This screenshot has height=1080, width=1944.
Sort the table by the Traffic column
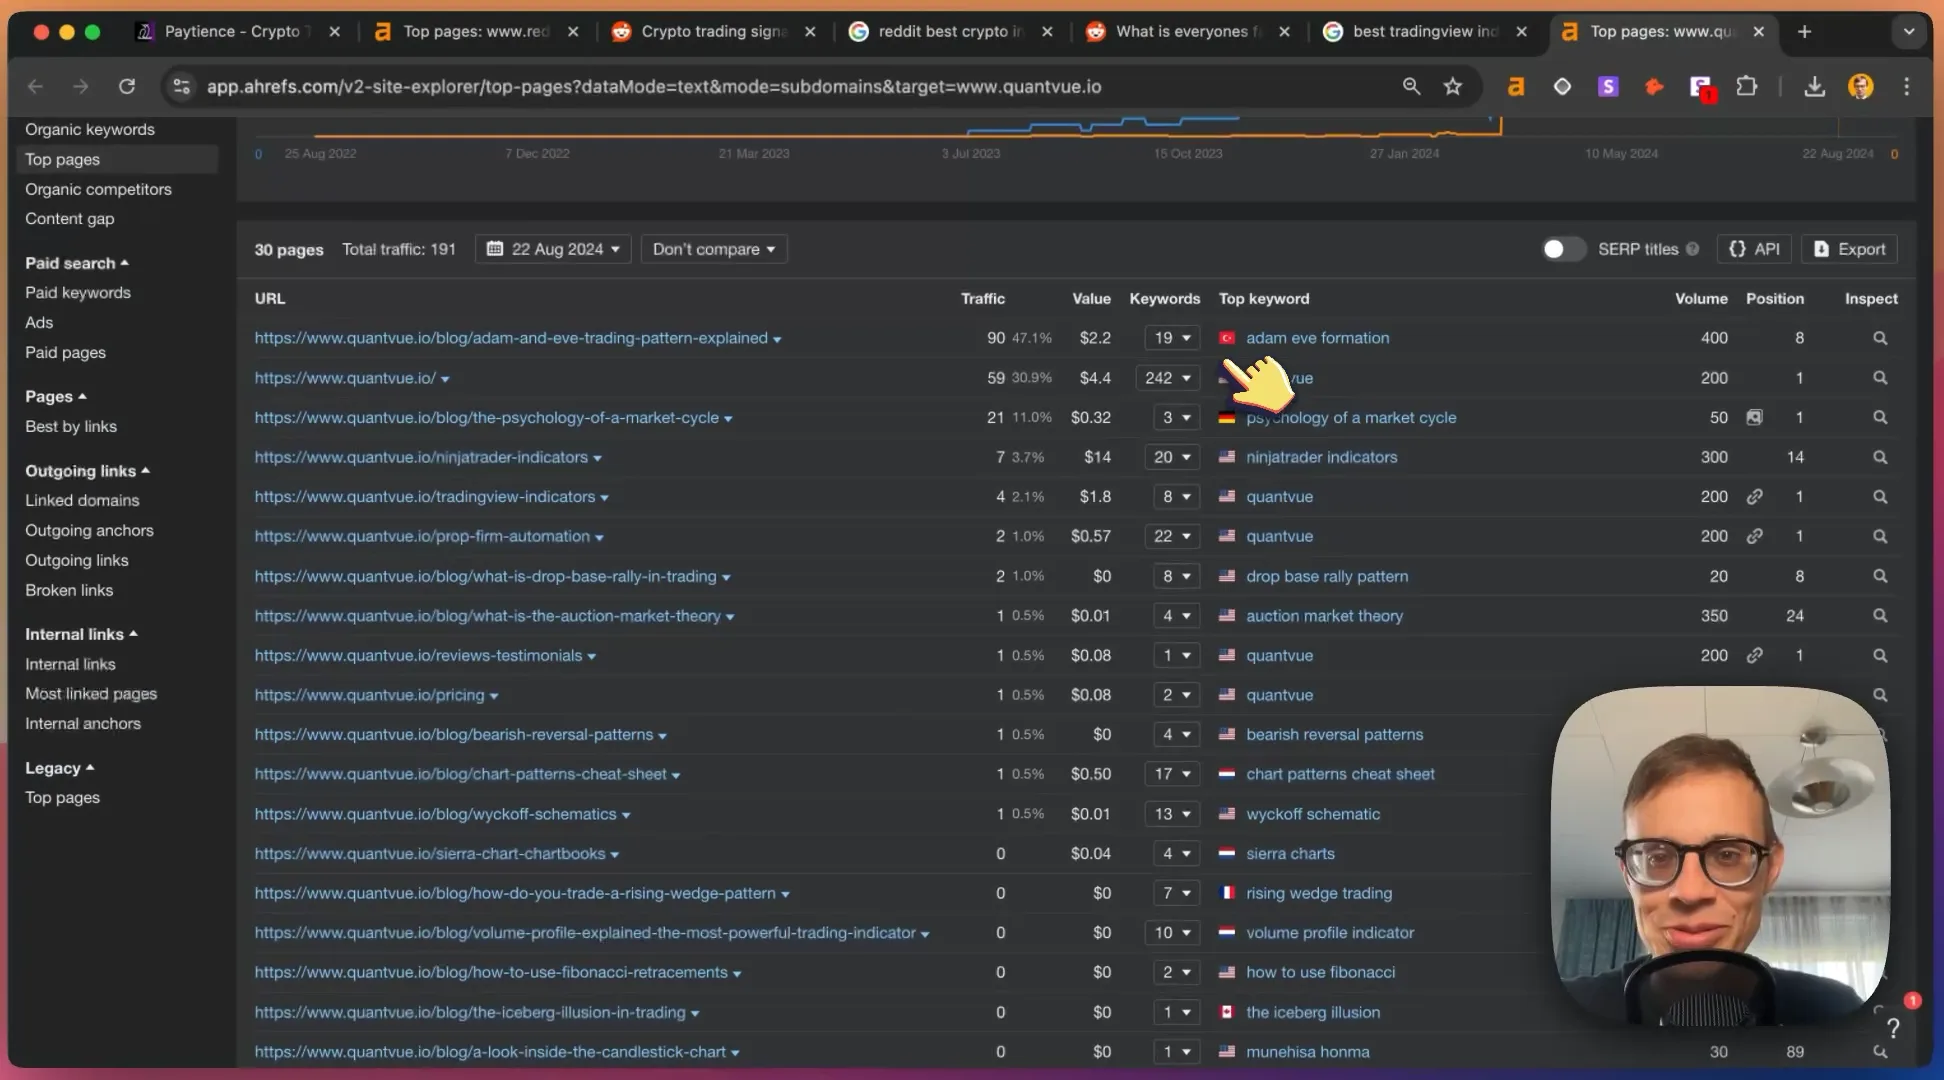coord(983,299)
